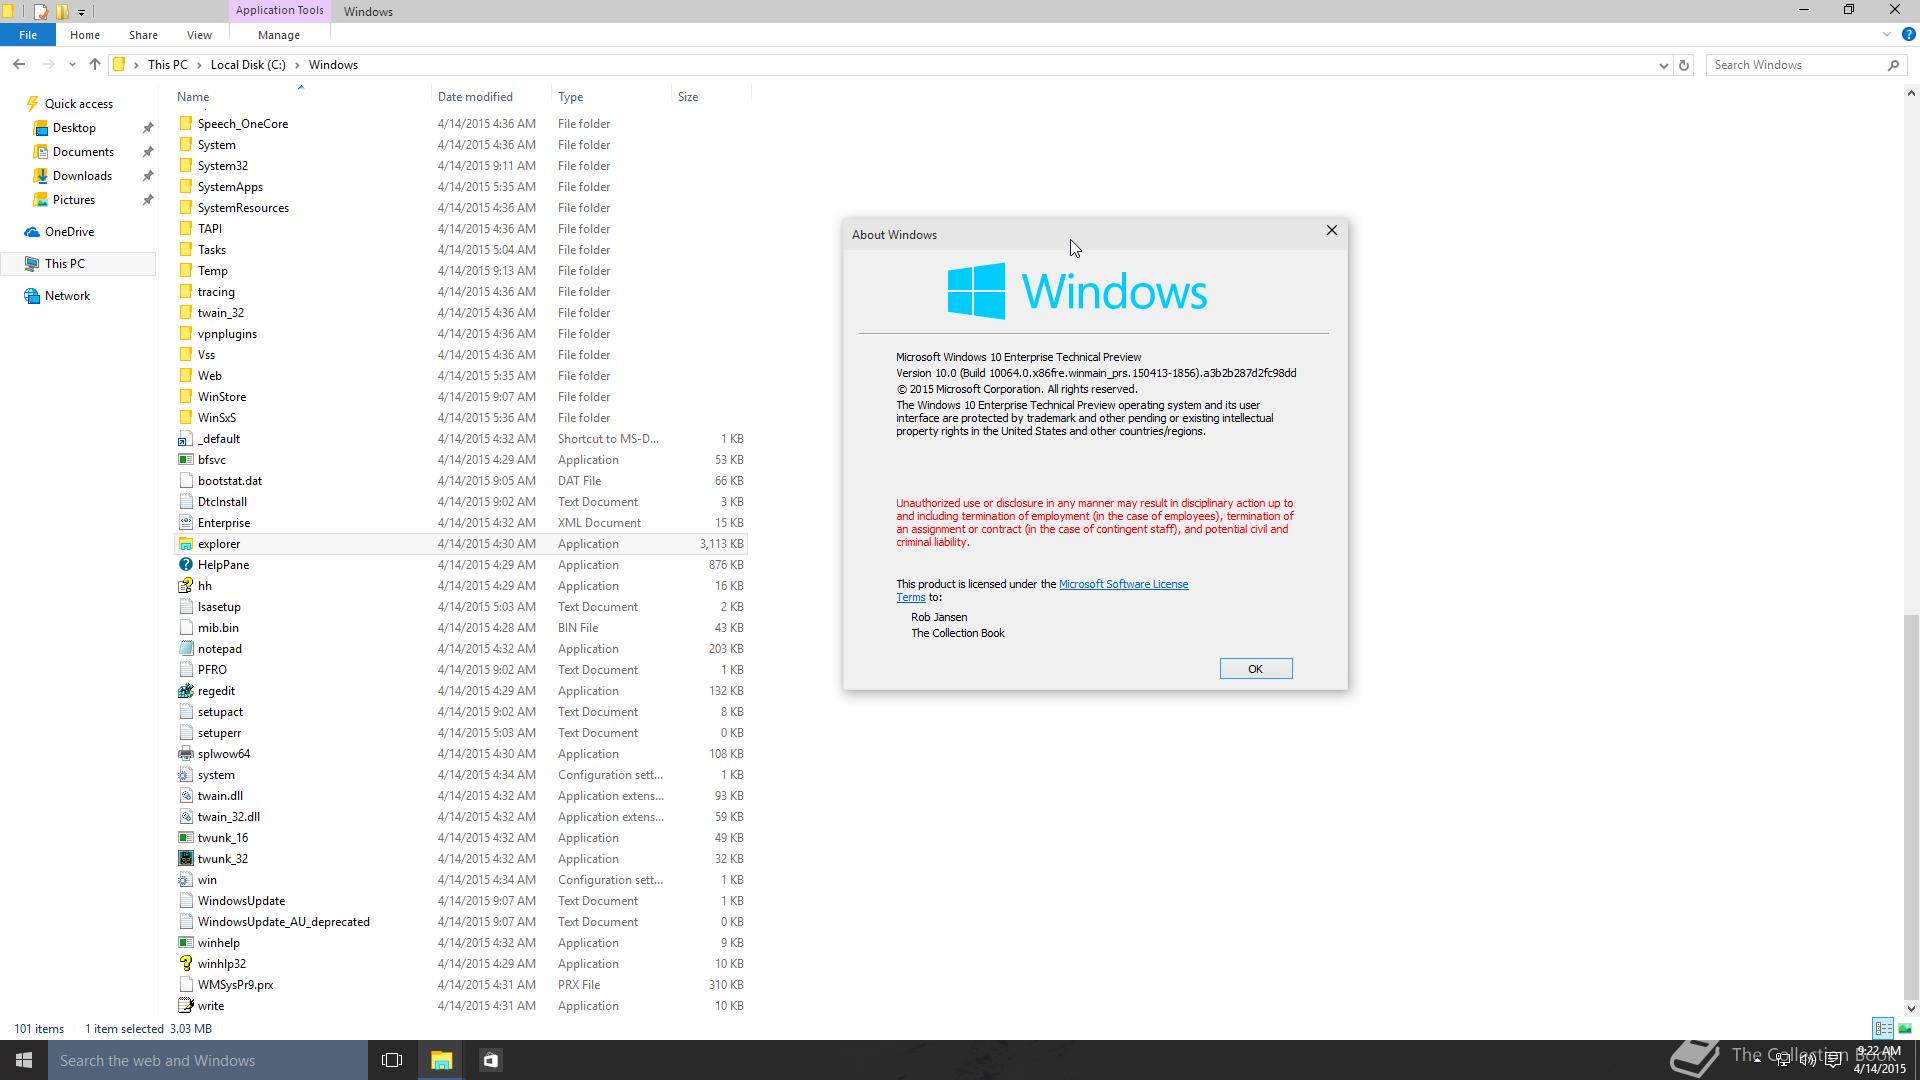
Task: Select the regedit application icon
Action: point(185,691)
